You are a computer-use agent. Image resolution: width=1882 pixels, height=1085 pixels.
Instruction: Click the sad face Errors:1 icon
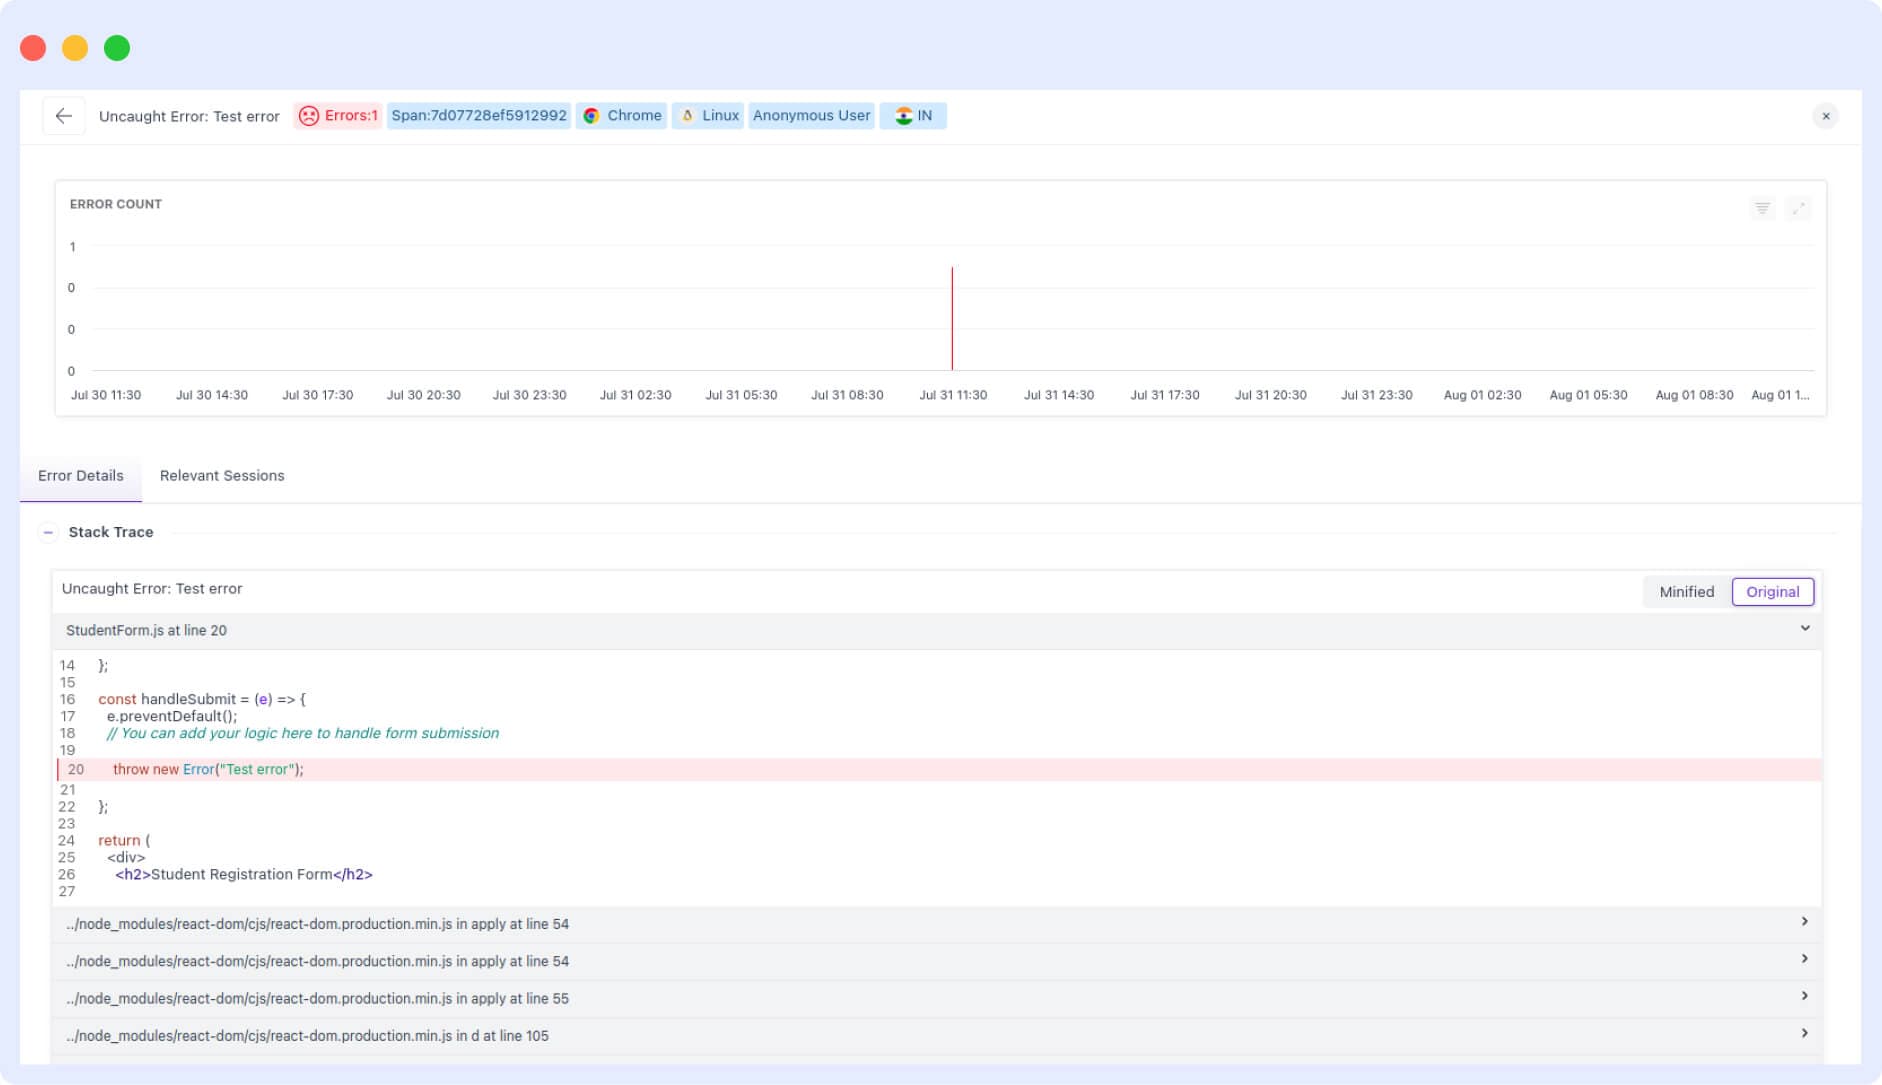(309, 115)
